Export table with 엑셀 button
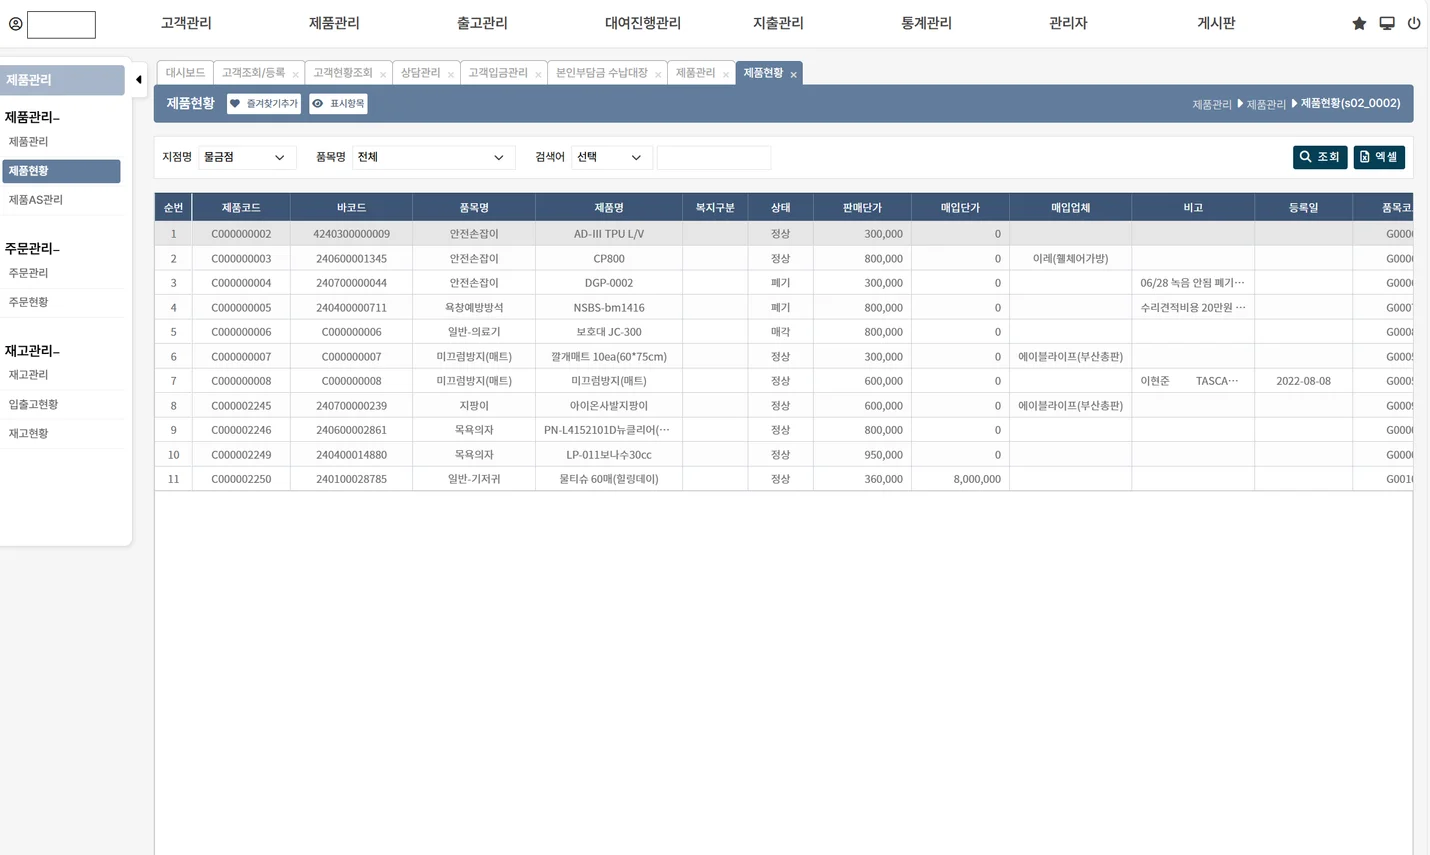The image size is (1430, 855). (1379, 157)
